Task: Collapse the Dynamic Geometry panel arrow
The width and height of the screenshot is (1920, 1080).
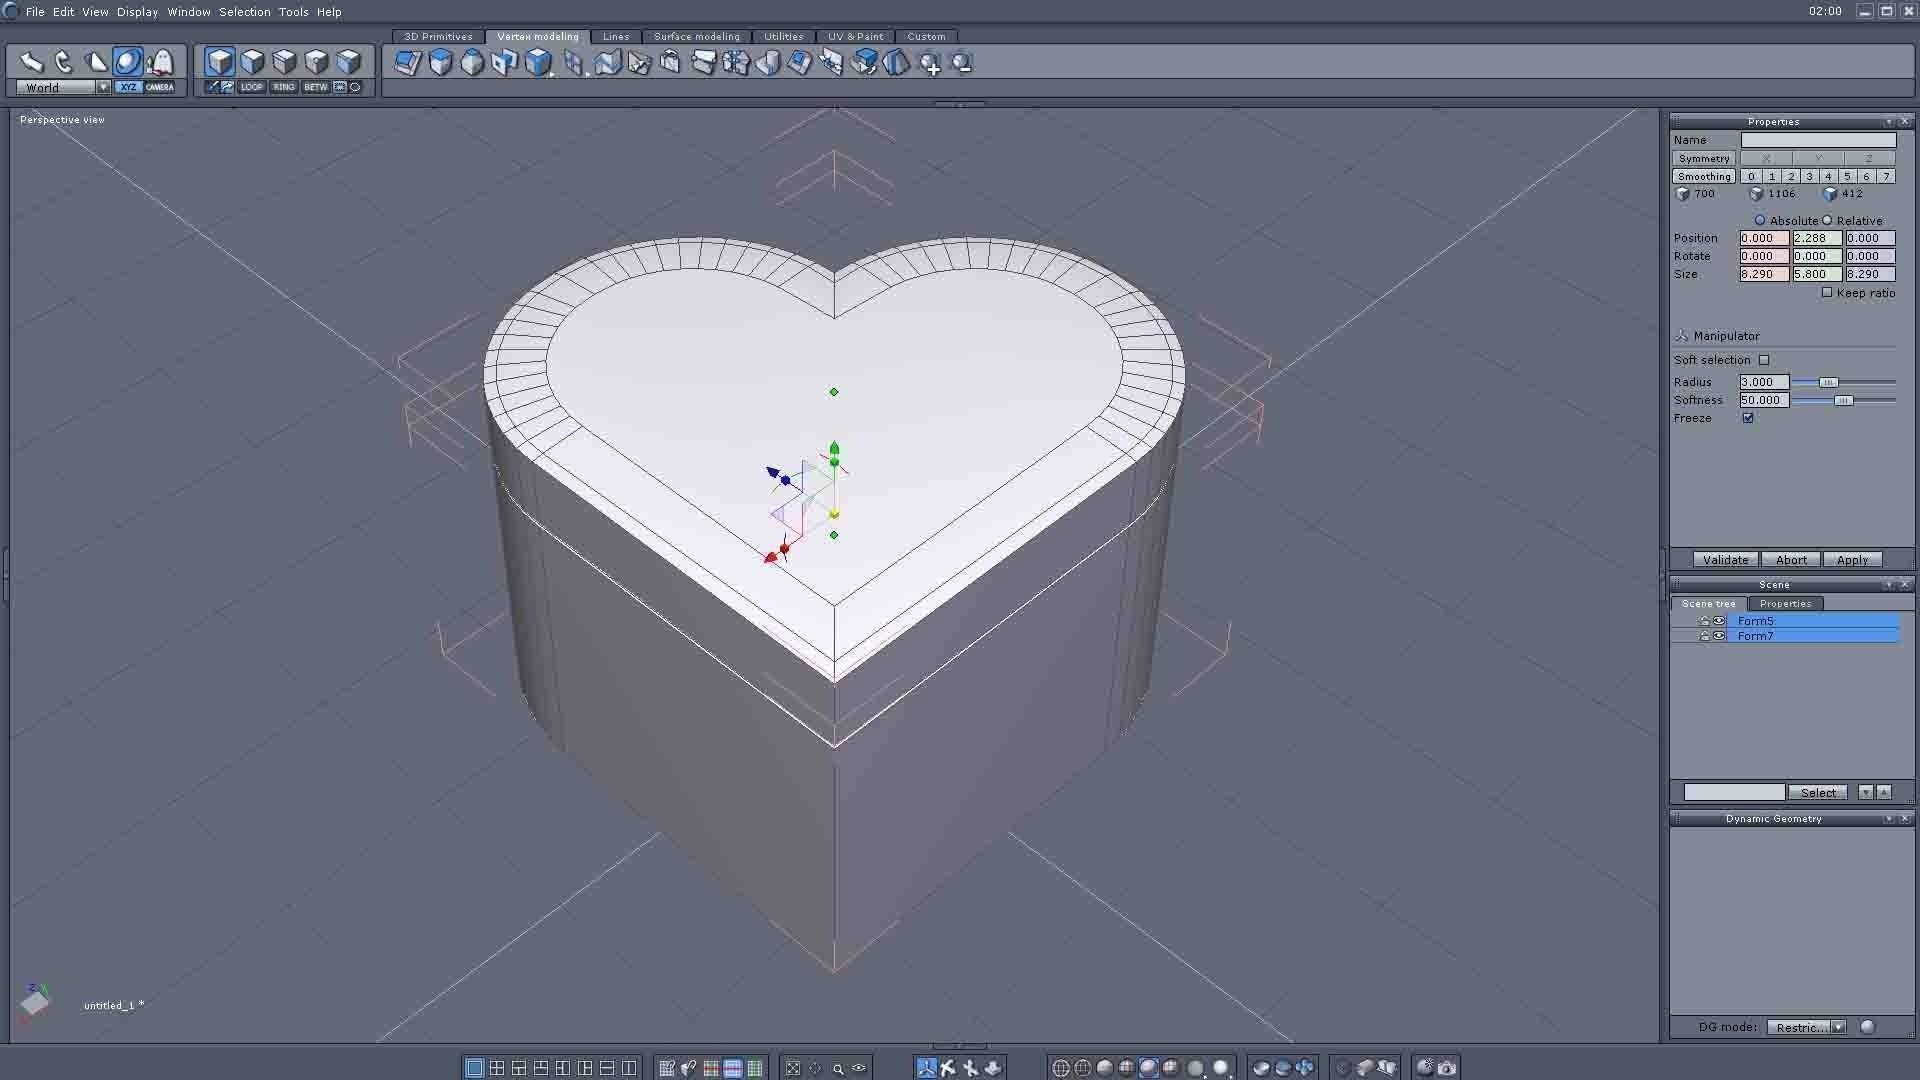Action: [x=1888, y=819]
